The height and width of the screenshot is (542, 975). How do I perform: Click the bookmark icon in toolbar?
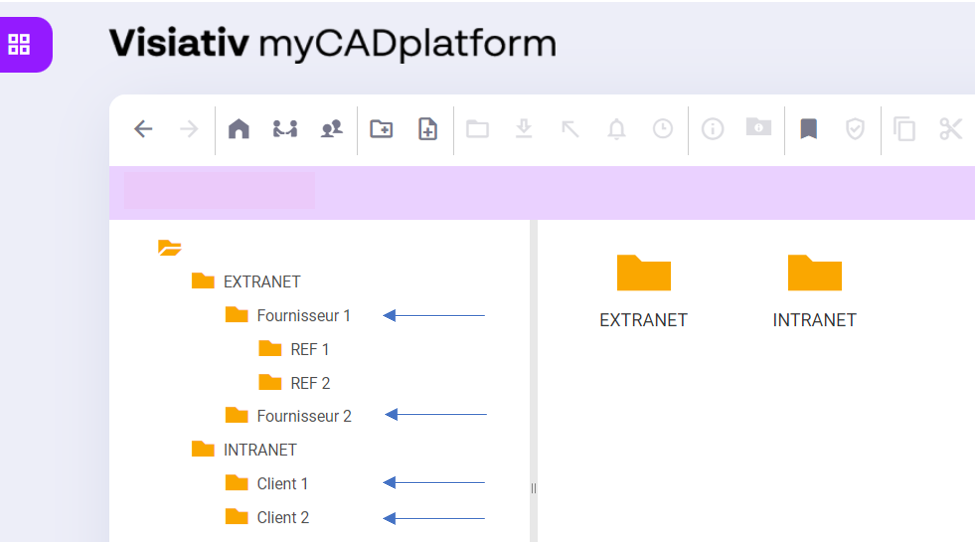click(809, 129)
